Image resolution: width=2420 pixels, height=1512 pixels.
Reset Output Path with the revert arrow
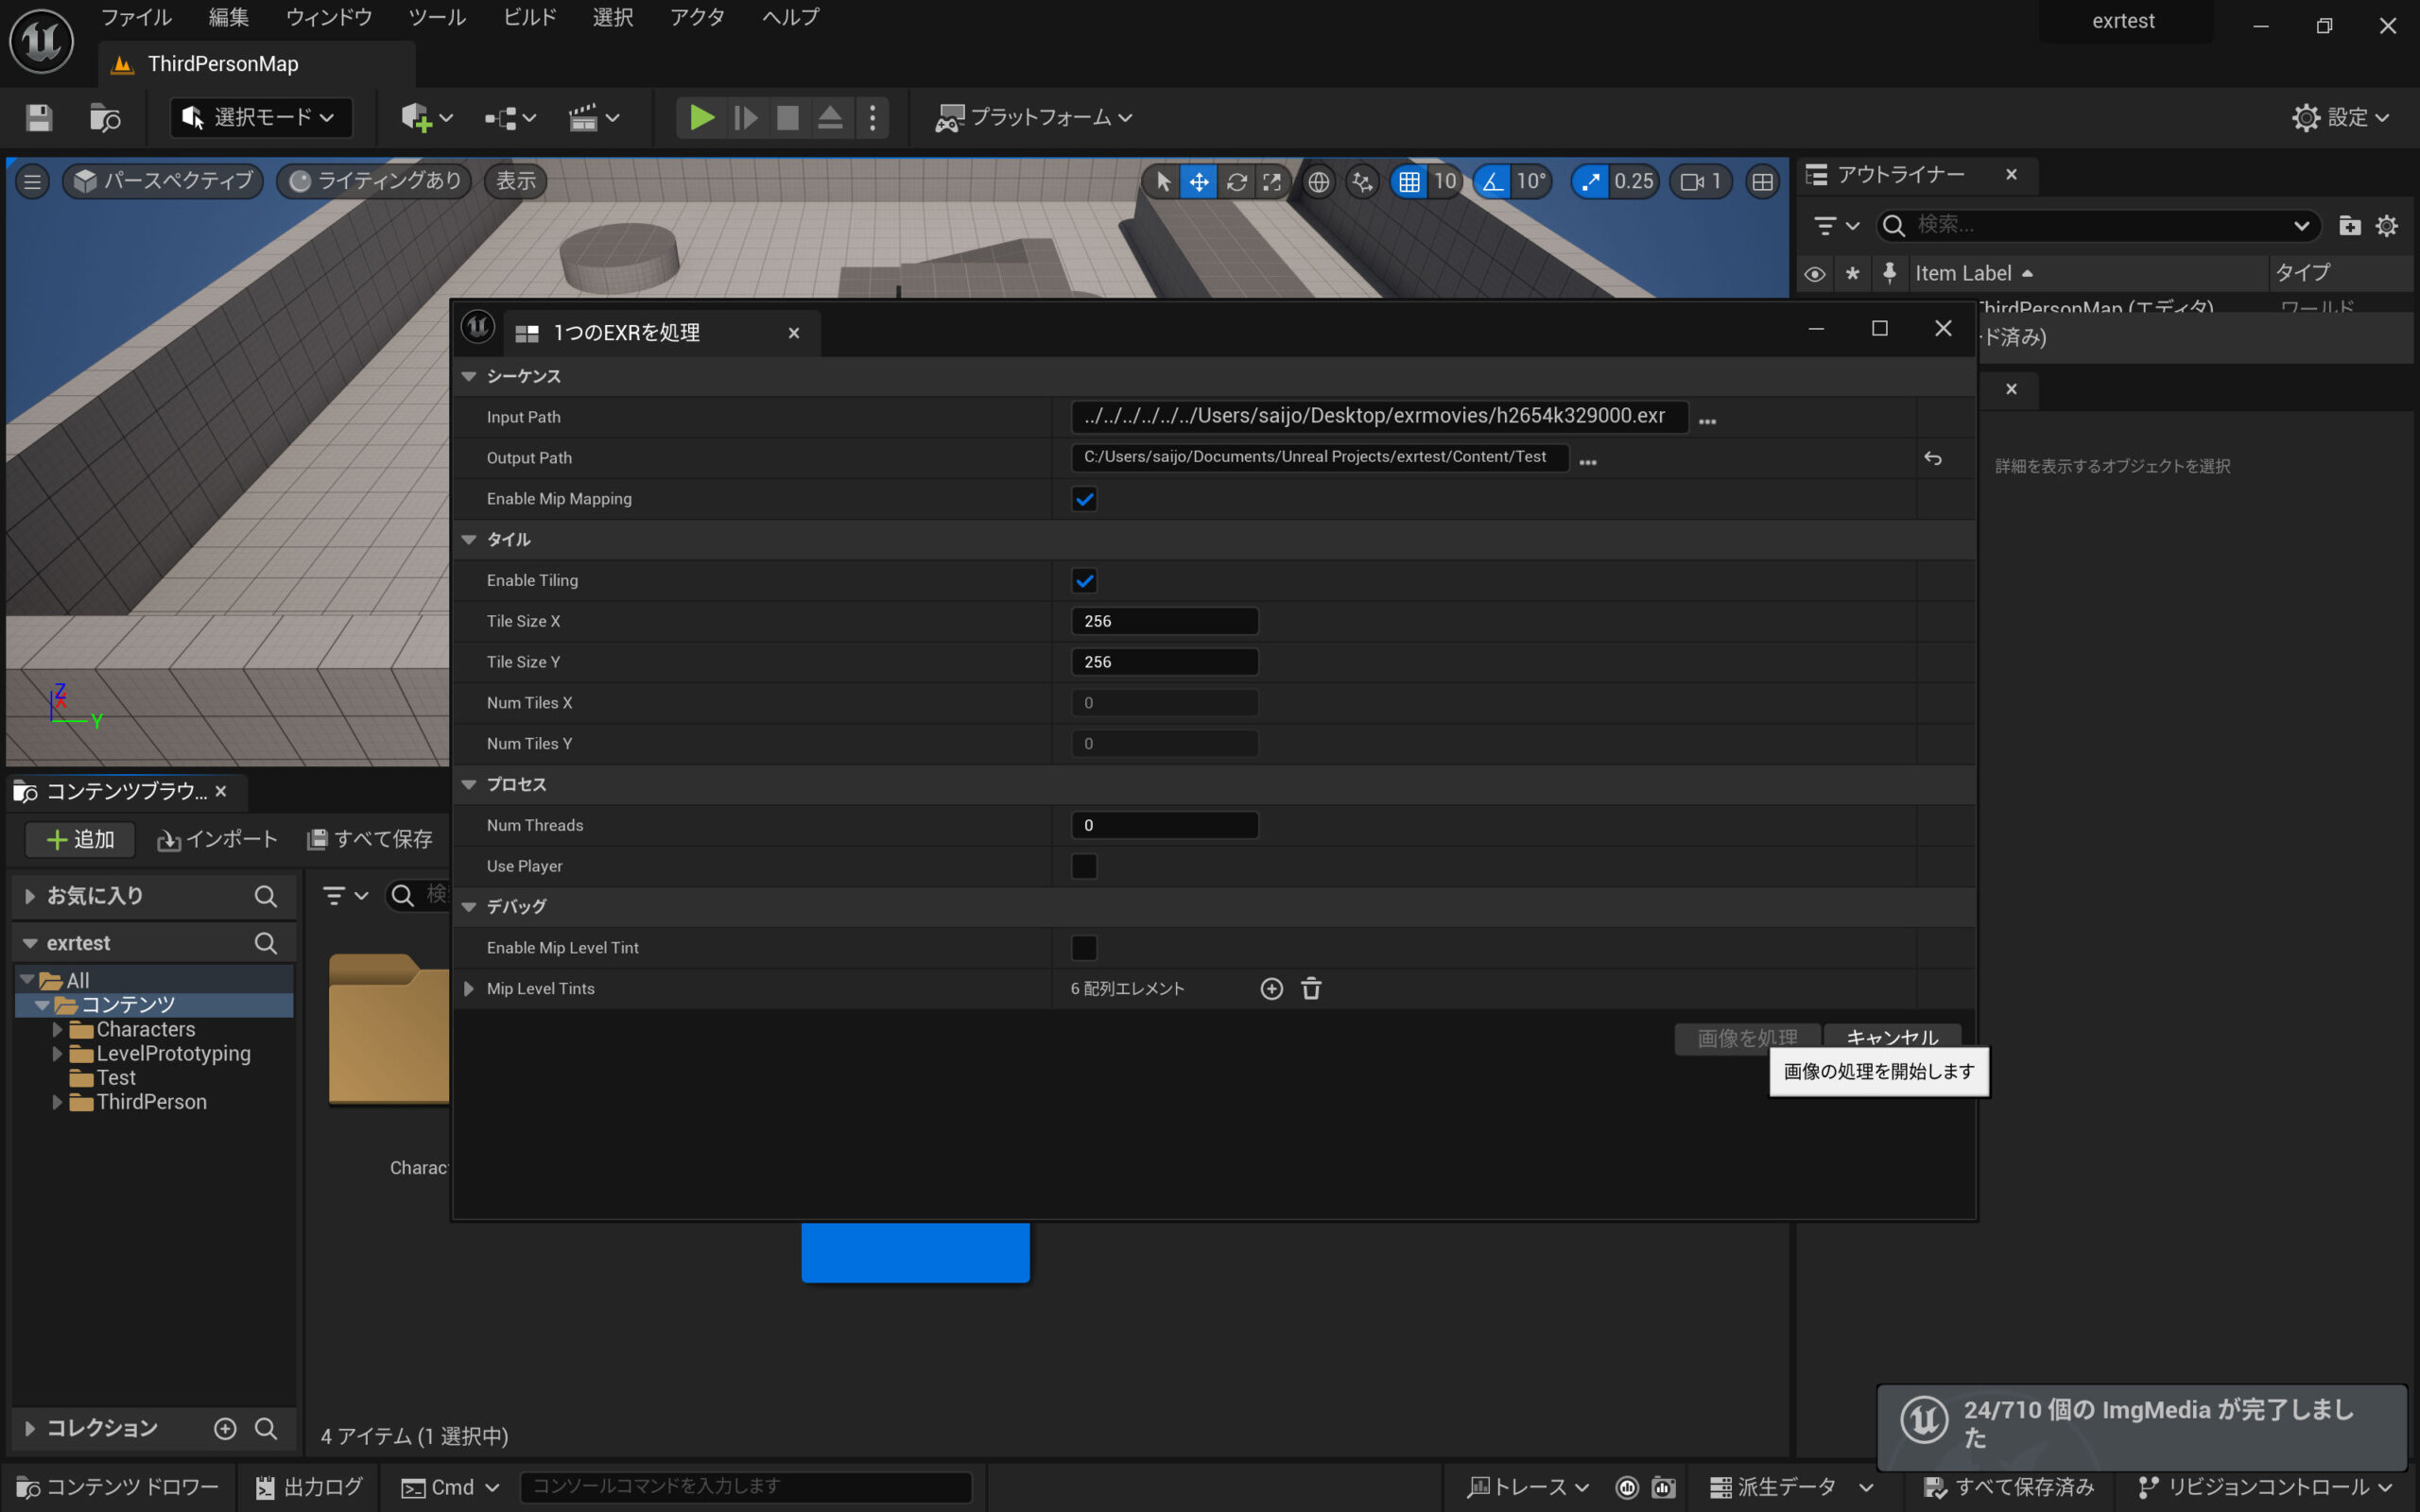tap(1932, 458)
